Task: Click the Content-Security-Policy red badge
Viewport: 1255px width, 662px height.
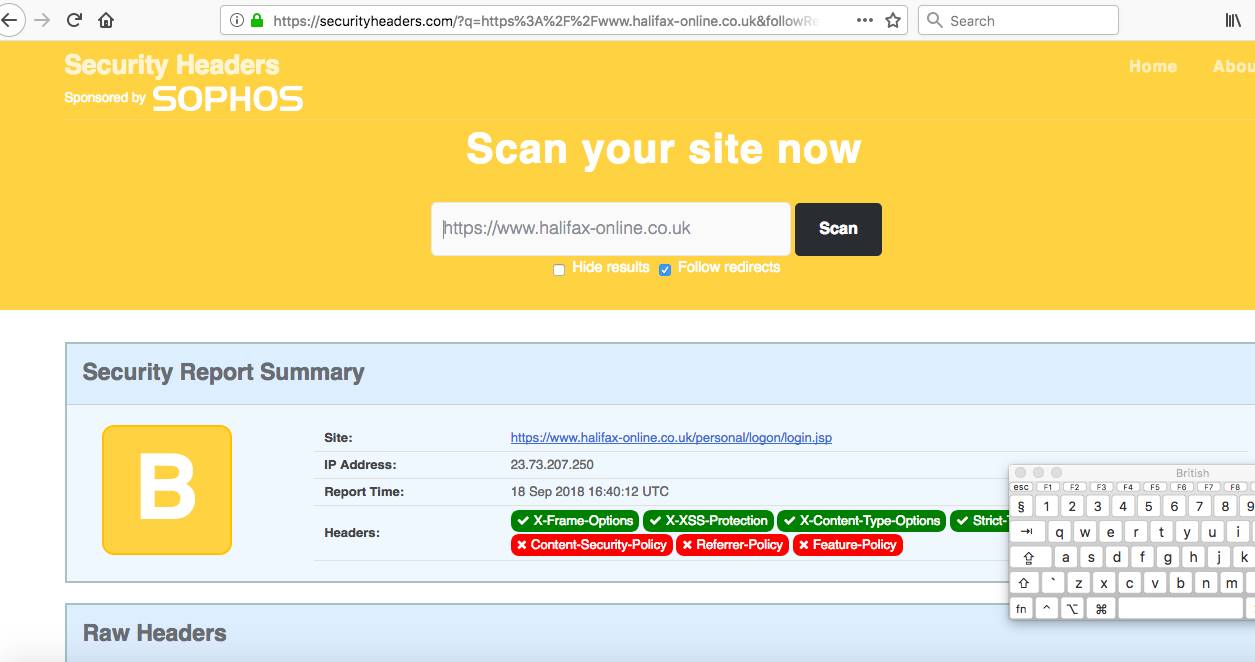Action: [591, 545]
